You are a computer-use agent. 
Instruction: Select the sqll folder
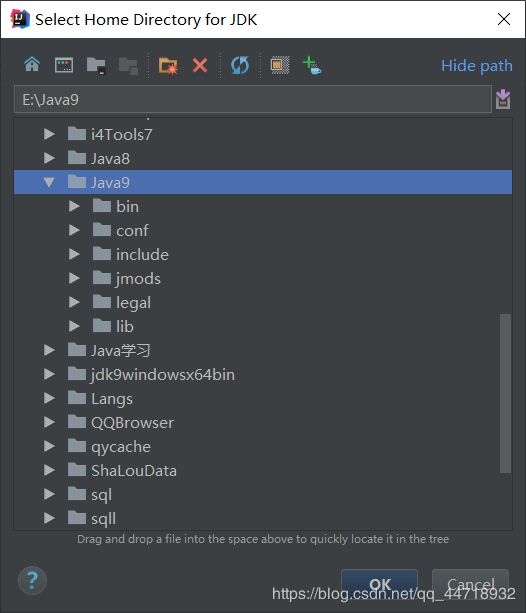263,518
